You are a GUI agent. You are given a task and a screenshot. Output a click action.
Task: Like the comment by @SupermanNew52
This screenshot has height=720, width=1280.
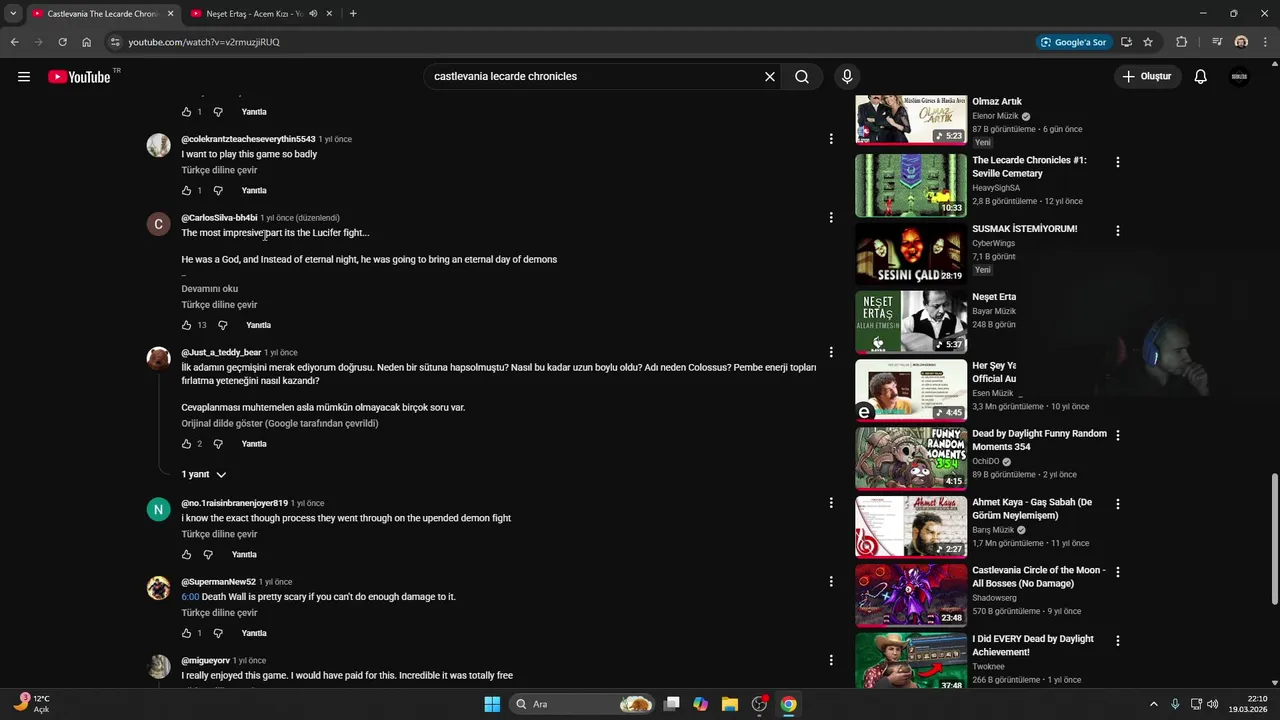point(186,633)
